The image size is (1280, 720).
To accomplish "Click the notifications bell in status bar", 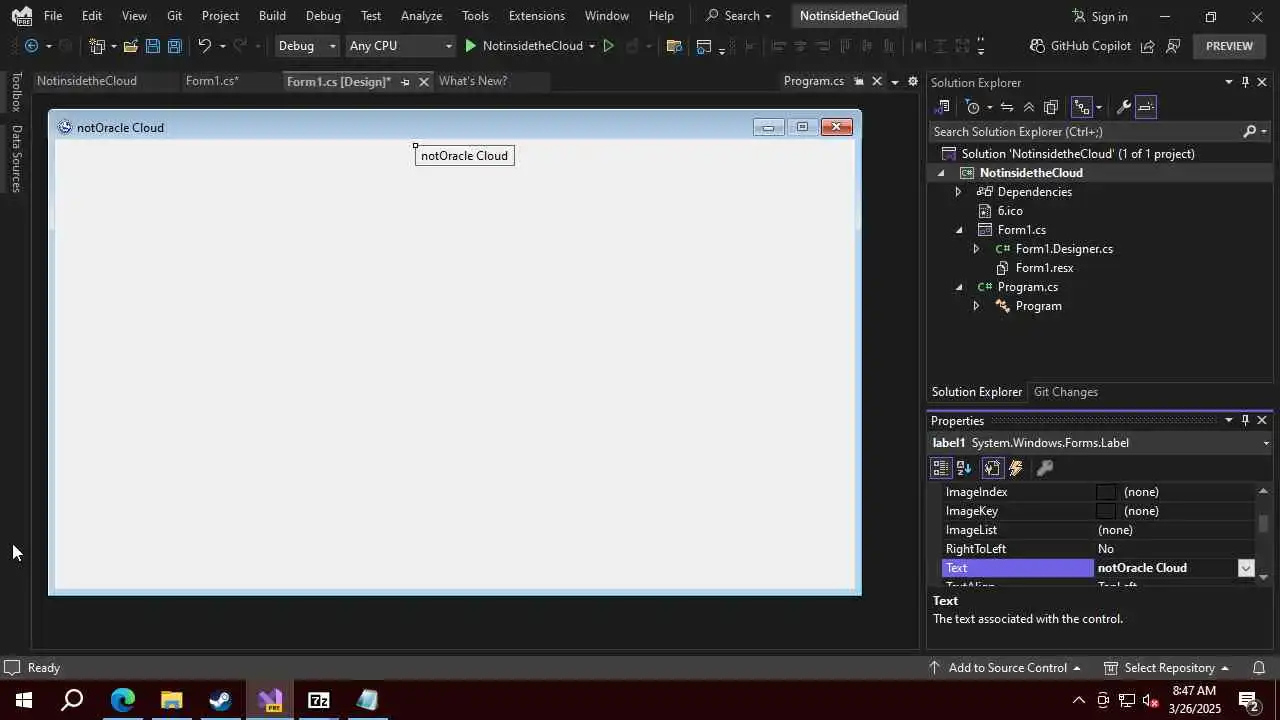I will click(1259, 668).
